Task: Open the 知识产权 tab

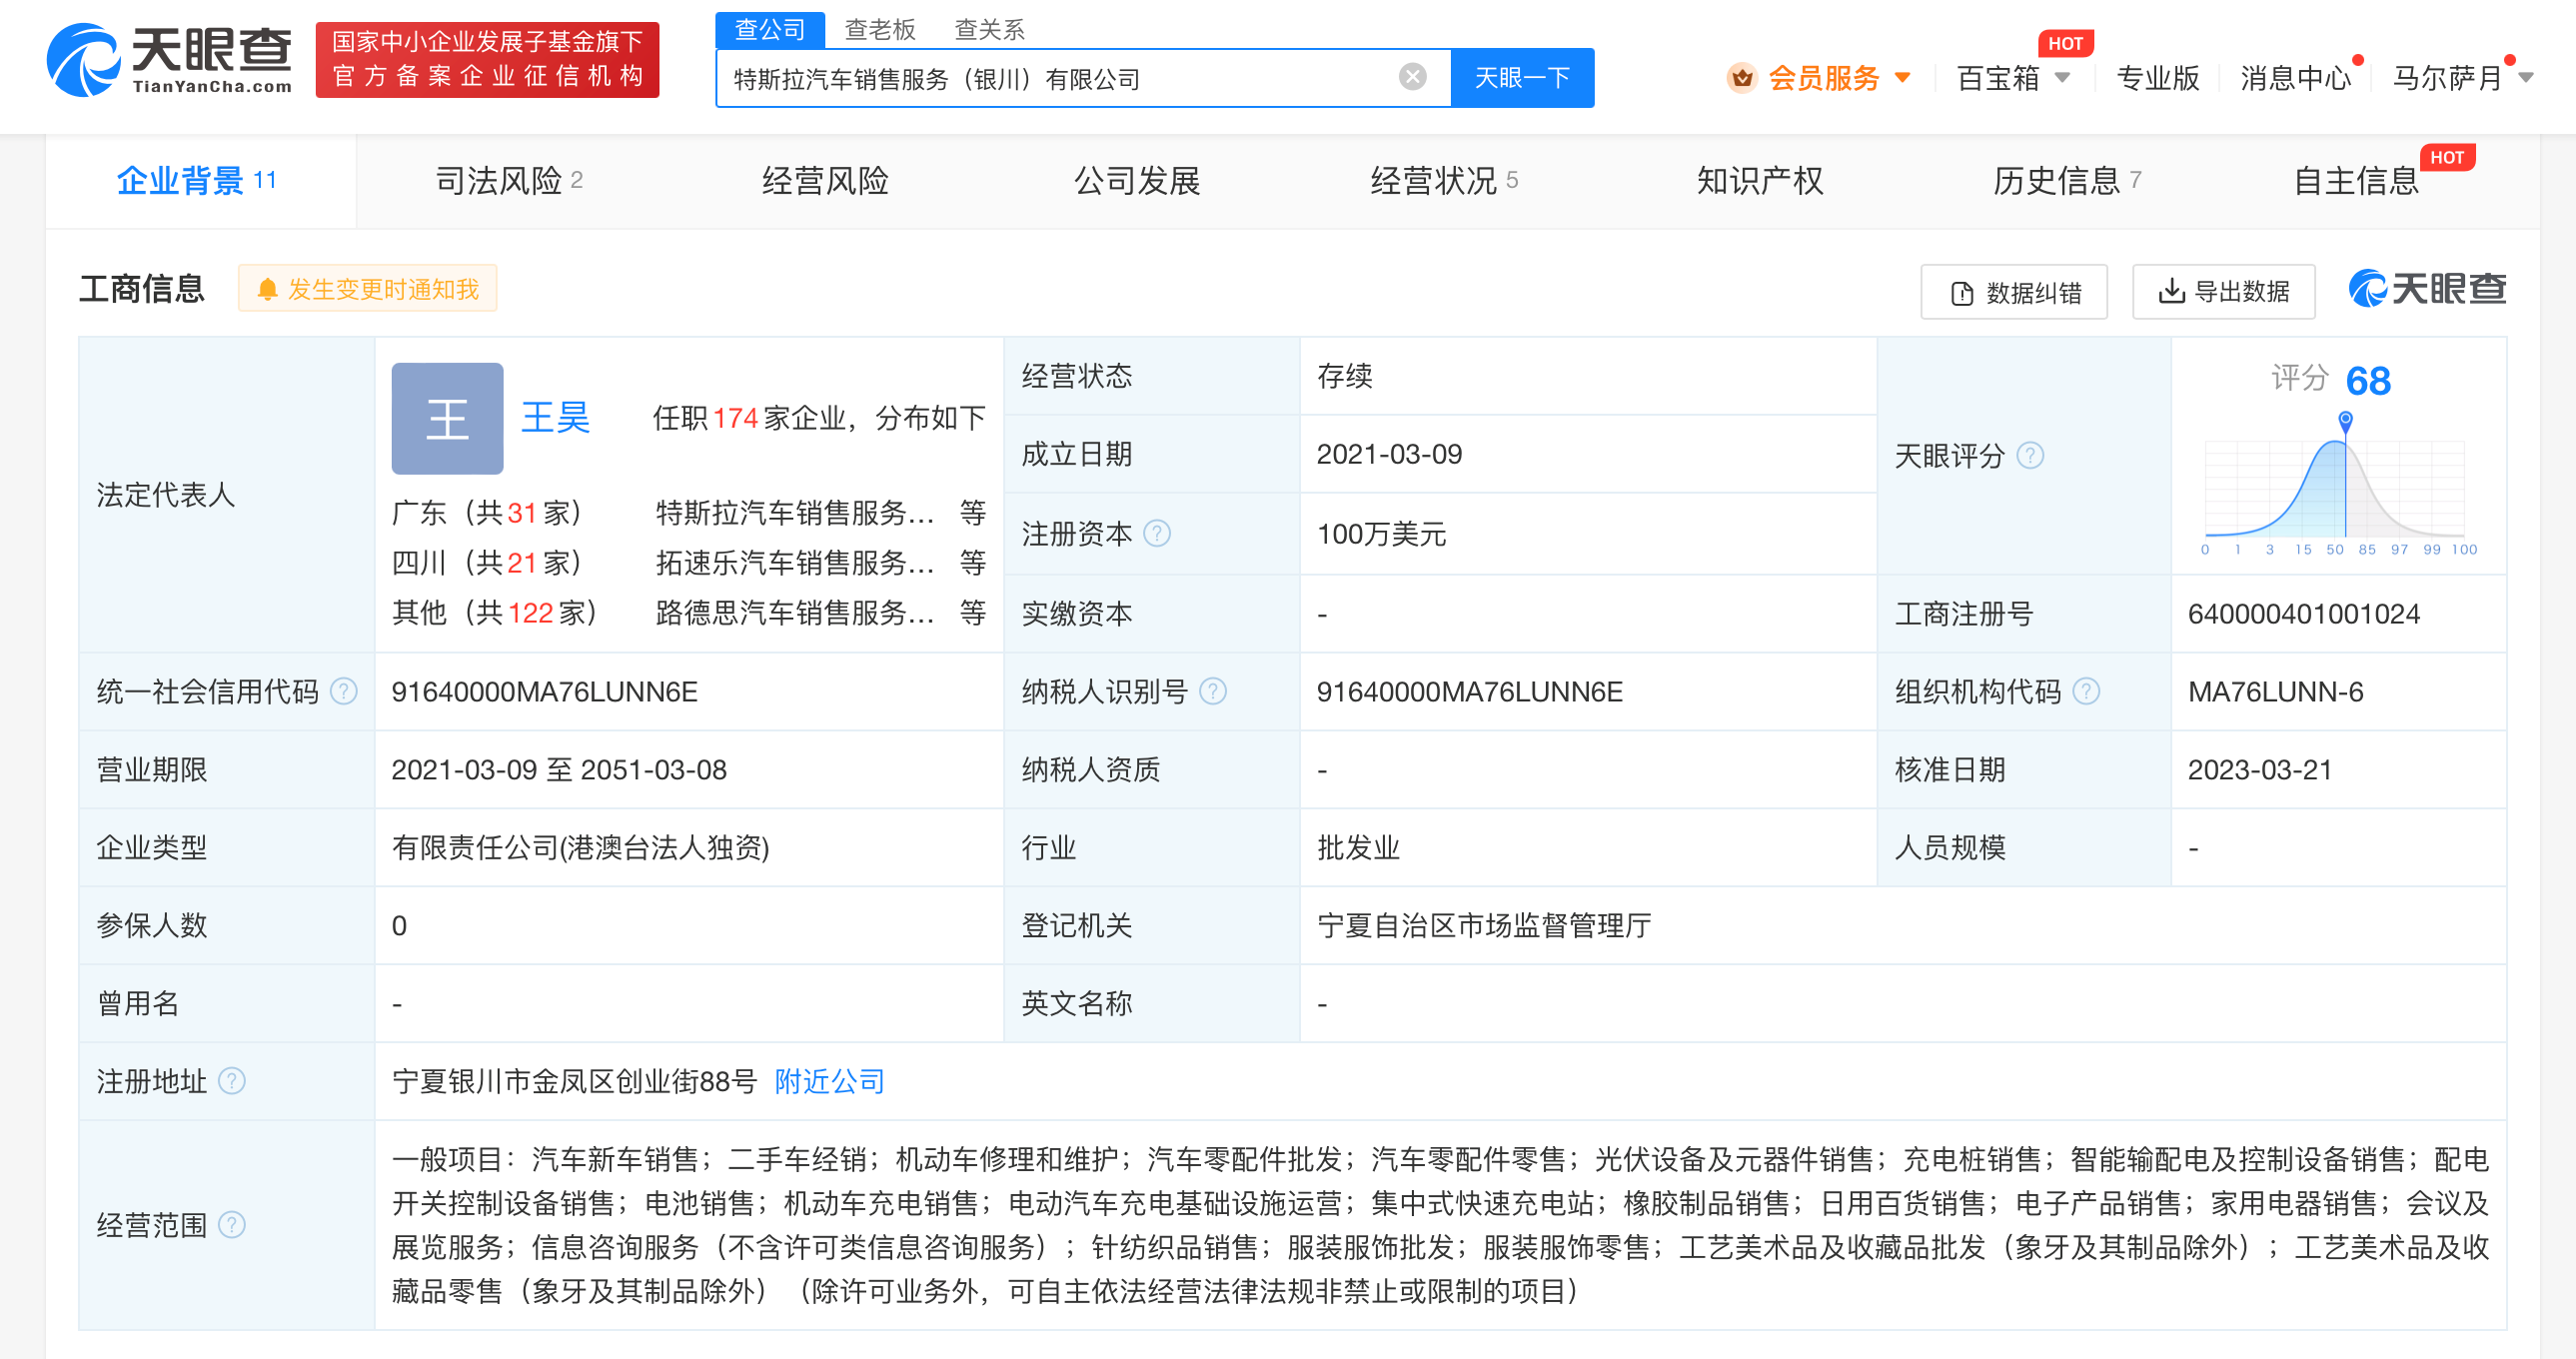Action: (x=1760, y=181)
